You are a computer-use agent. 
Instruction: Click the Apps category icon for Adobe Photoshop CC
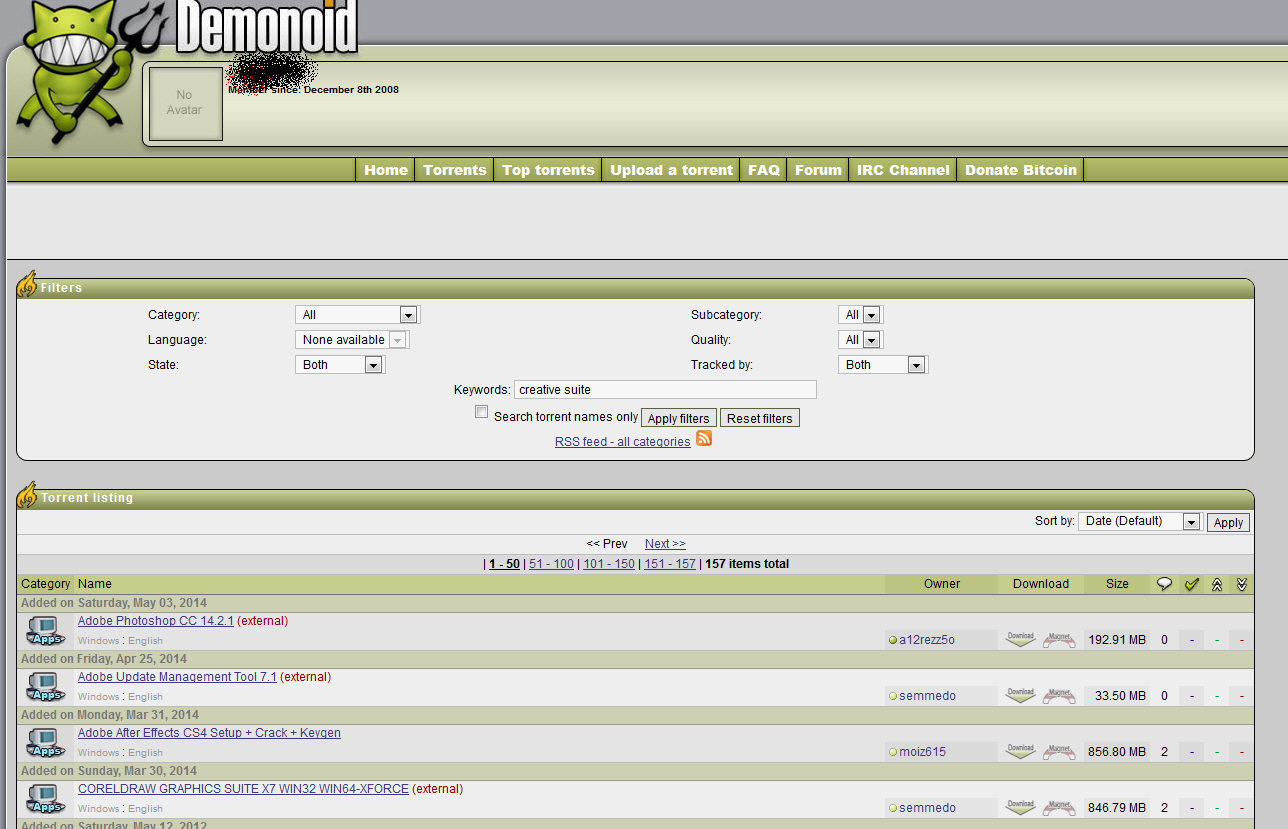coord(46,631)
